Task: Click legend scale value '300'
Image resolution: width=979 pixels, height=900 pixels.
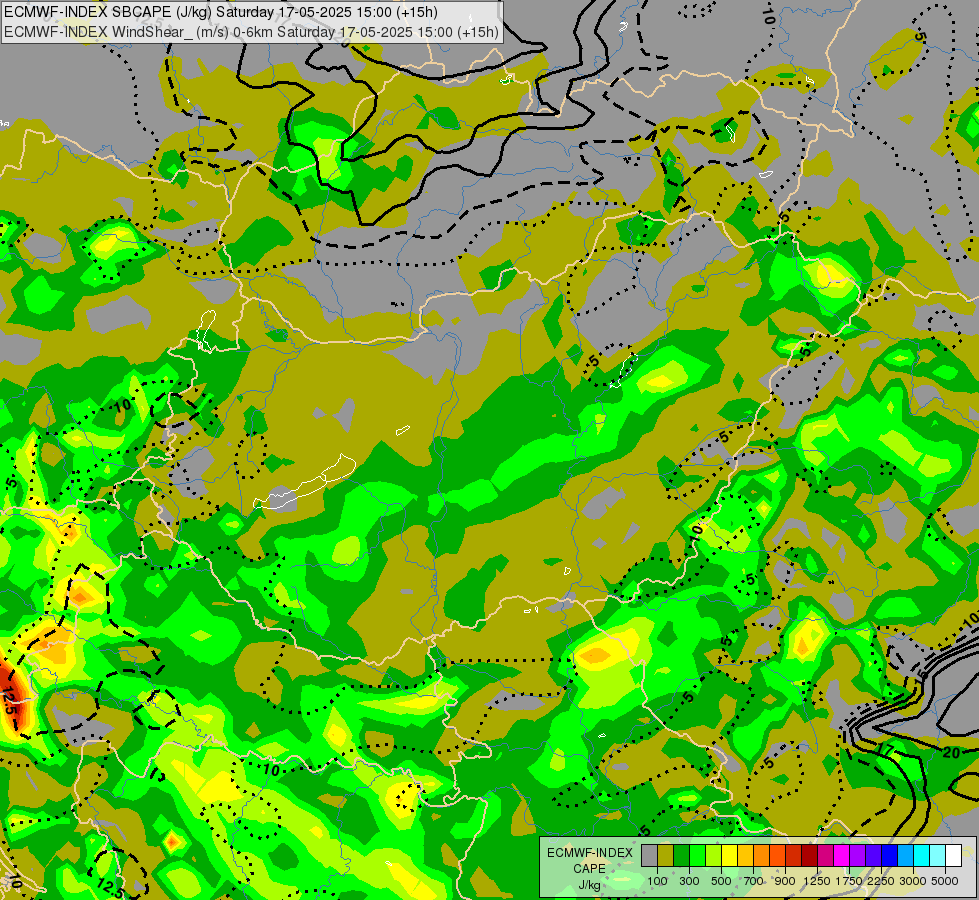Action: pyautogui.click(x=689, y=881)
